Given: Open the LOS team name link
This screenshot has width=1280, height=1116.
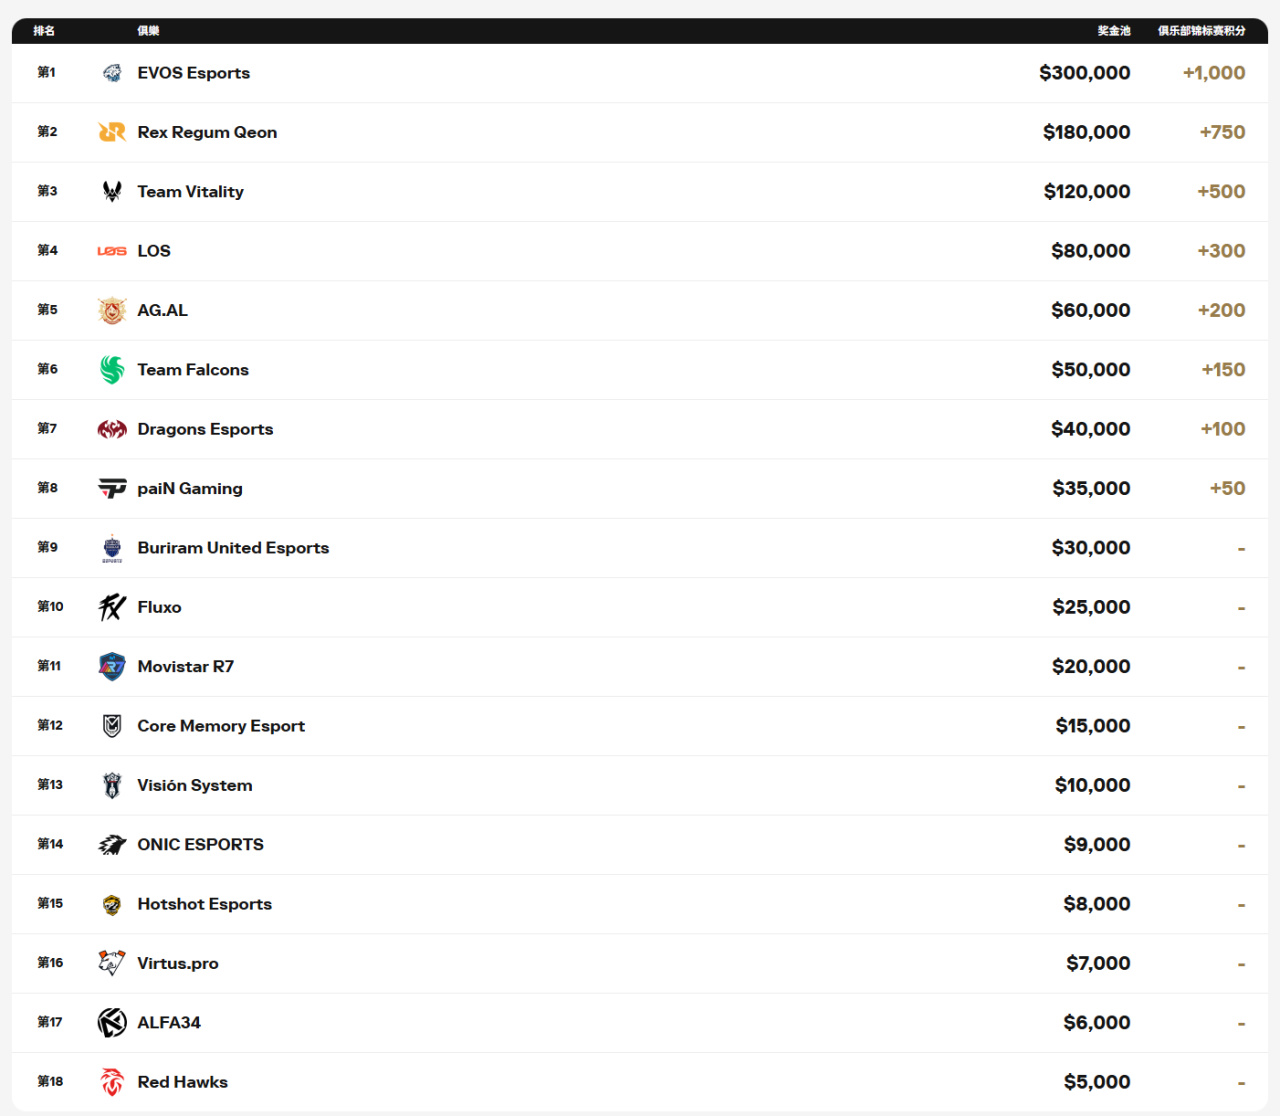Looking at the screenshot, I should [154, 251].
